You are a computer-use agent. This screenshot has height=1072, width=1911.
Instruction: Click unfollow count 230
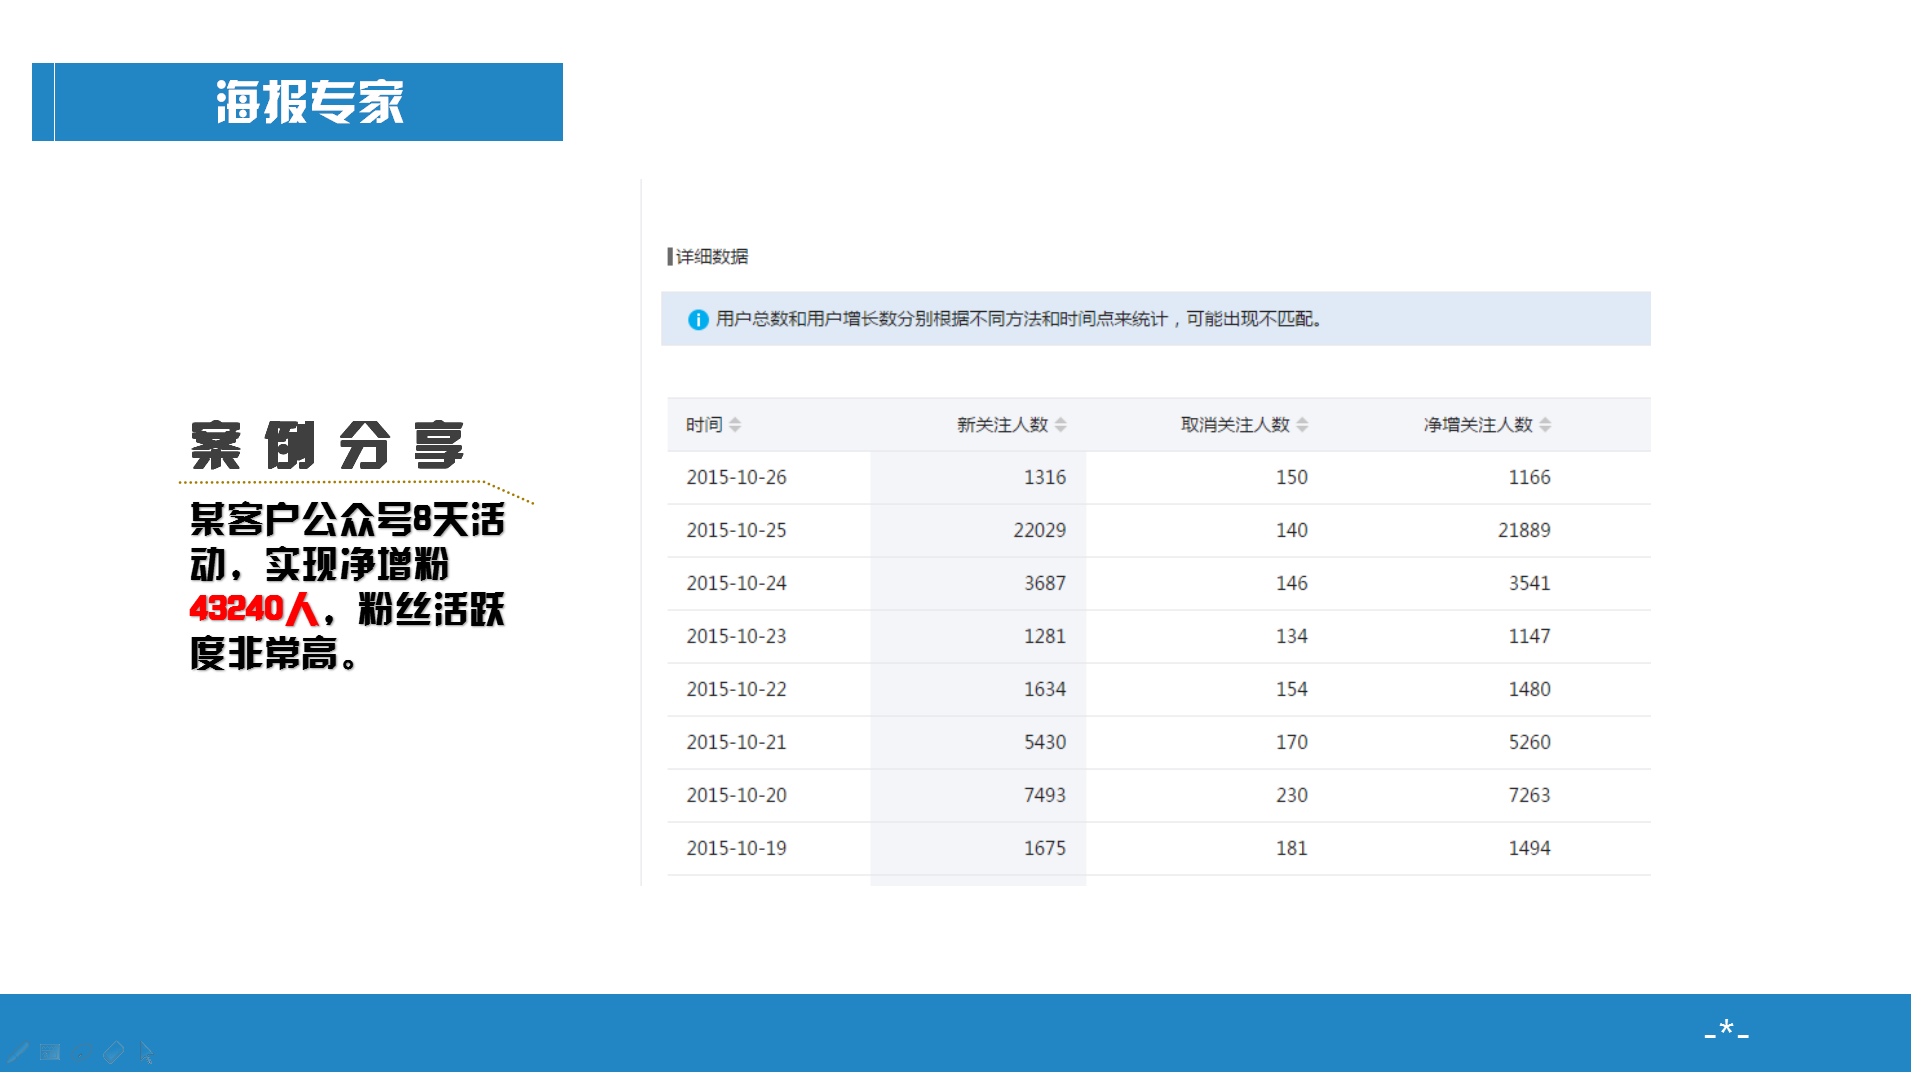click(x=1292, y=796)
